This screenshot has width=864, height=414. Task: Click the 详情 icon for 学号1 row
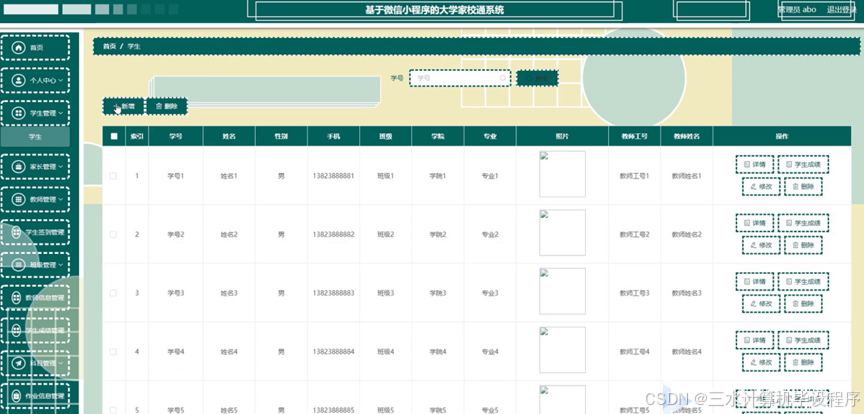pyautogui.click(x=747, y=164)
